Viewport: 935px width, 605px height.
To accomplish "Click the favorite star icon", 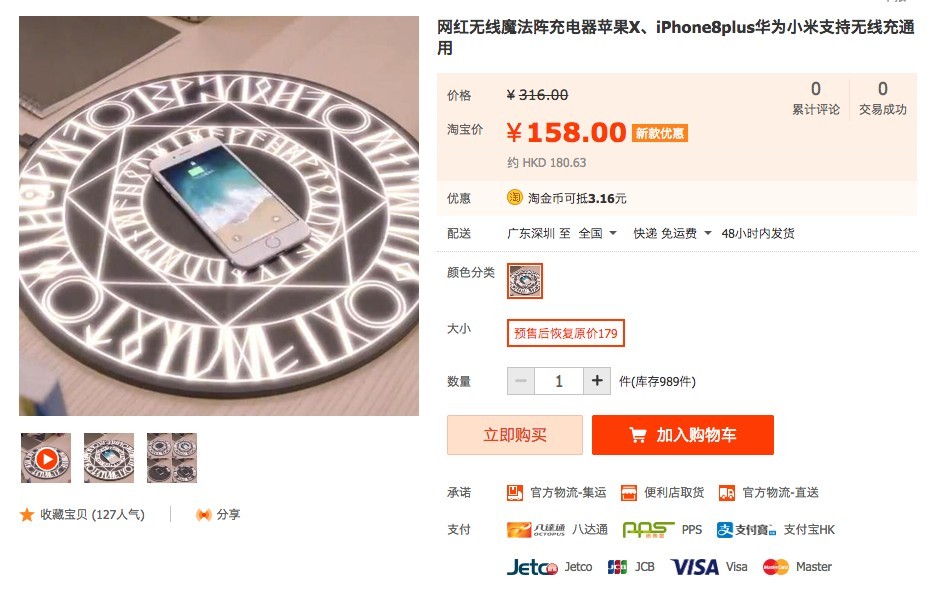I will coord(27,515).
